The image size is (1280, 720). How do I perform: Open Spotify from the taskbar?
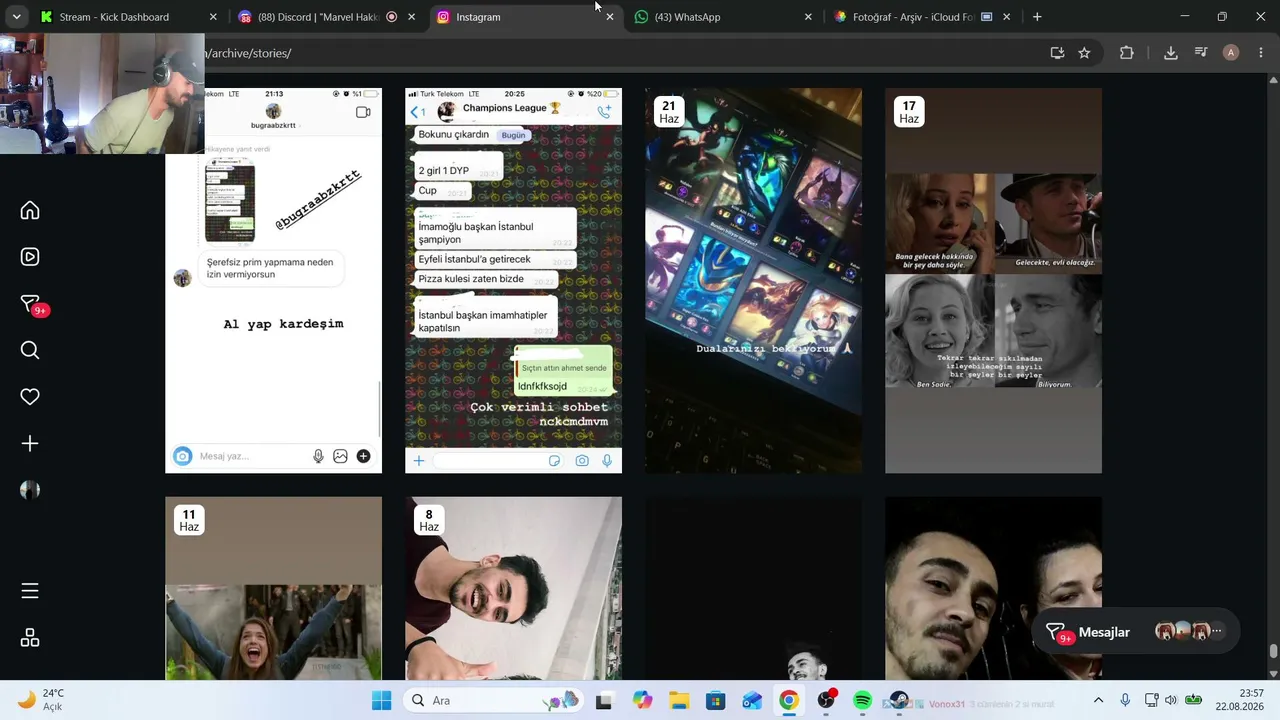pyautogui.click(x=863, y=701)
